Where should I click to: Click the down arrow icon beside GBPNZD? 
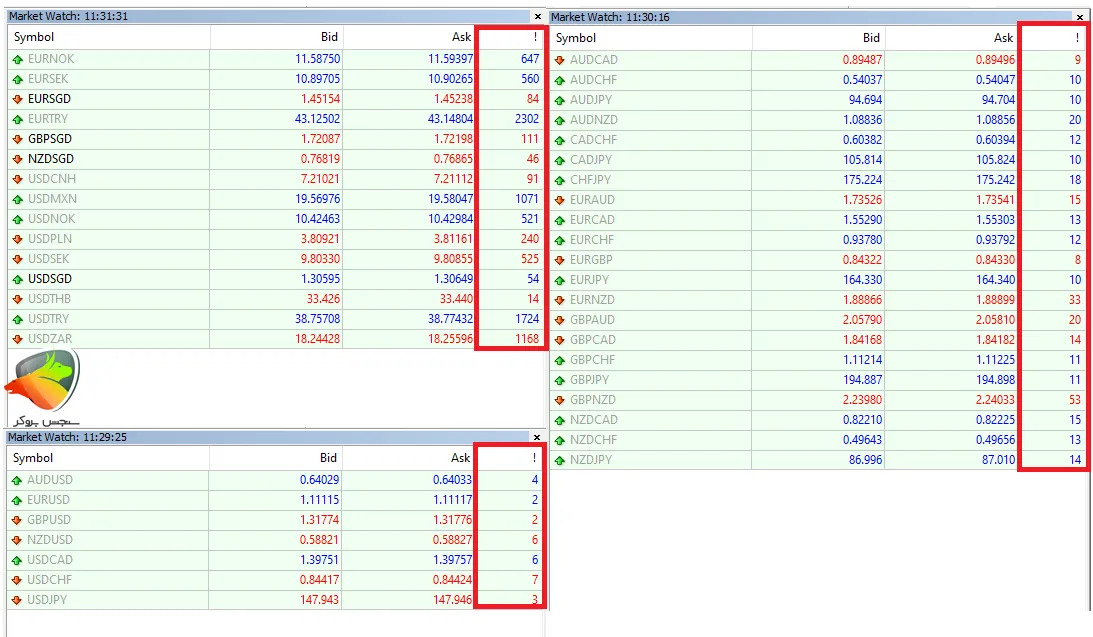(559, 400)
